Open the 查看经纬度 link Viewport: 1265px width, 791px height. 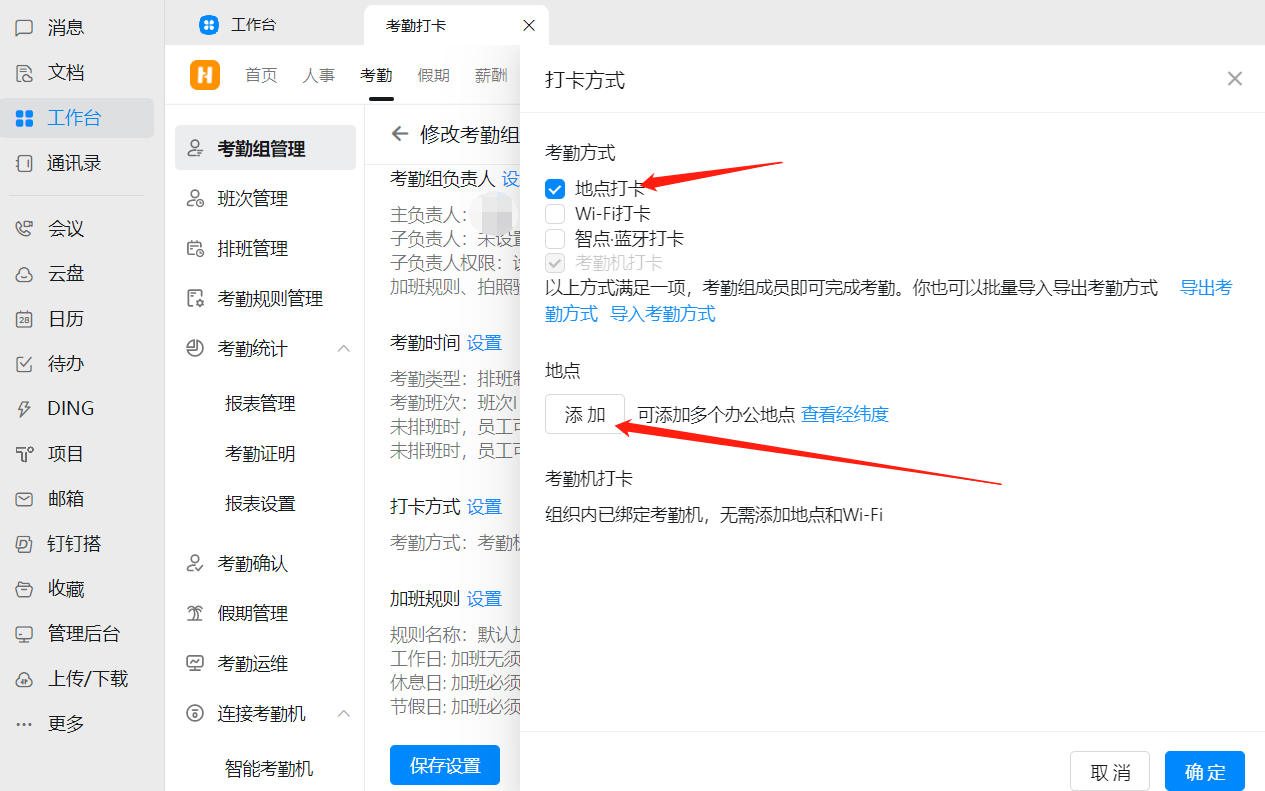click(844, 414)
